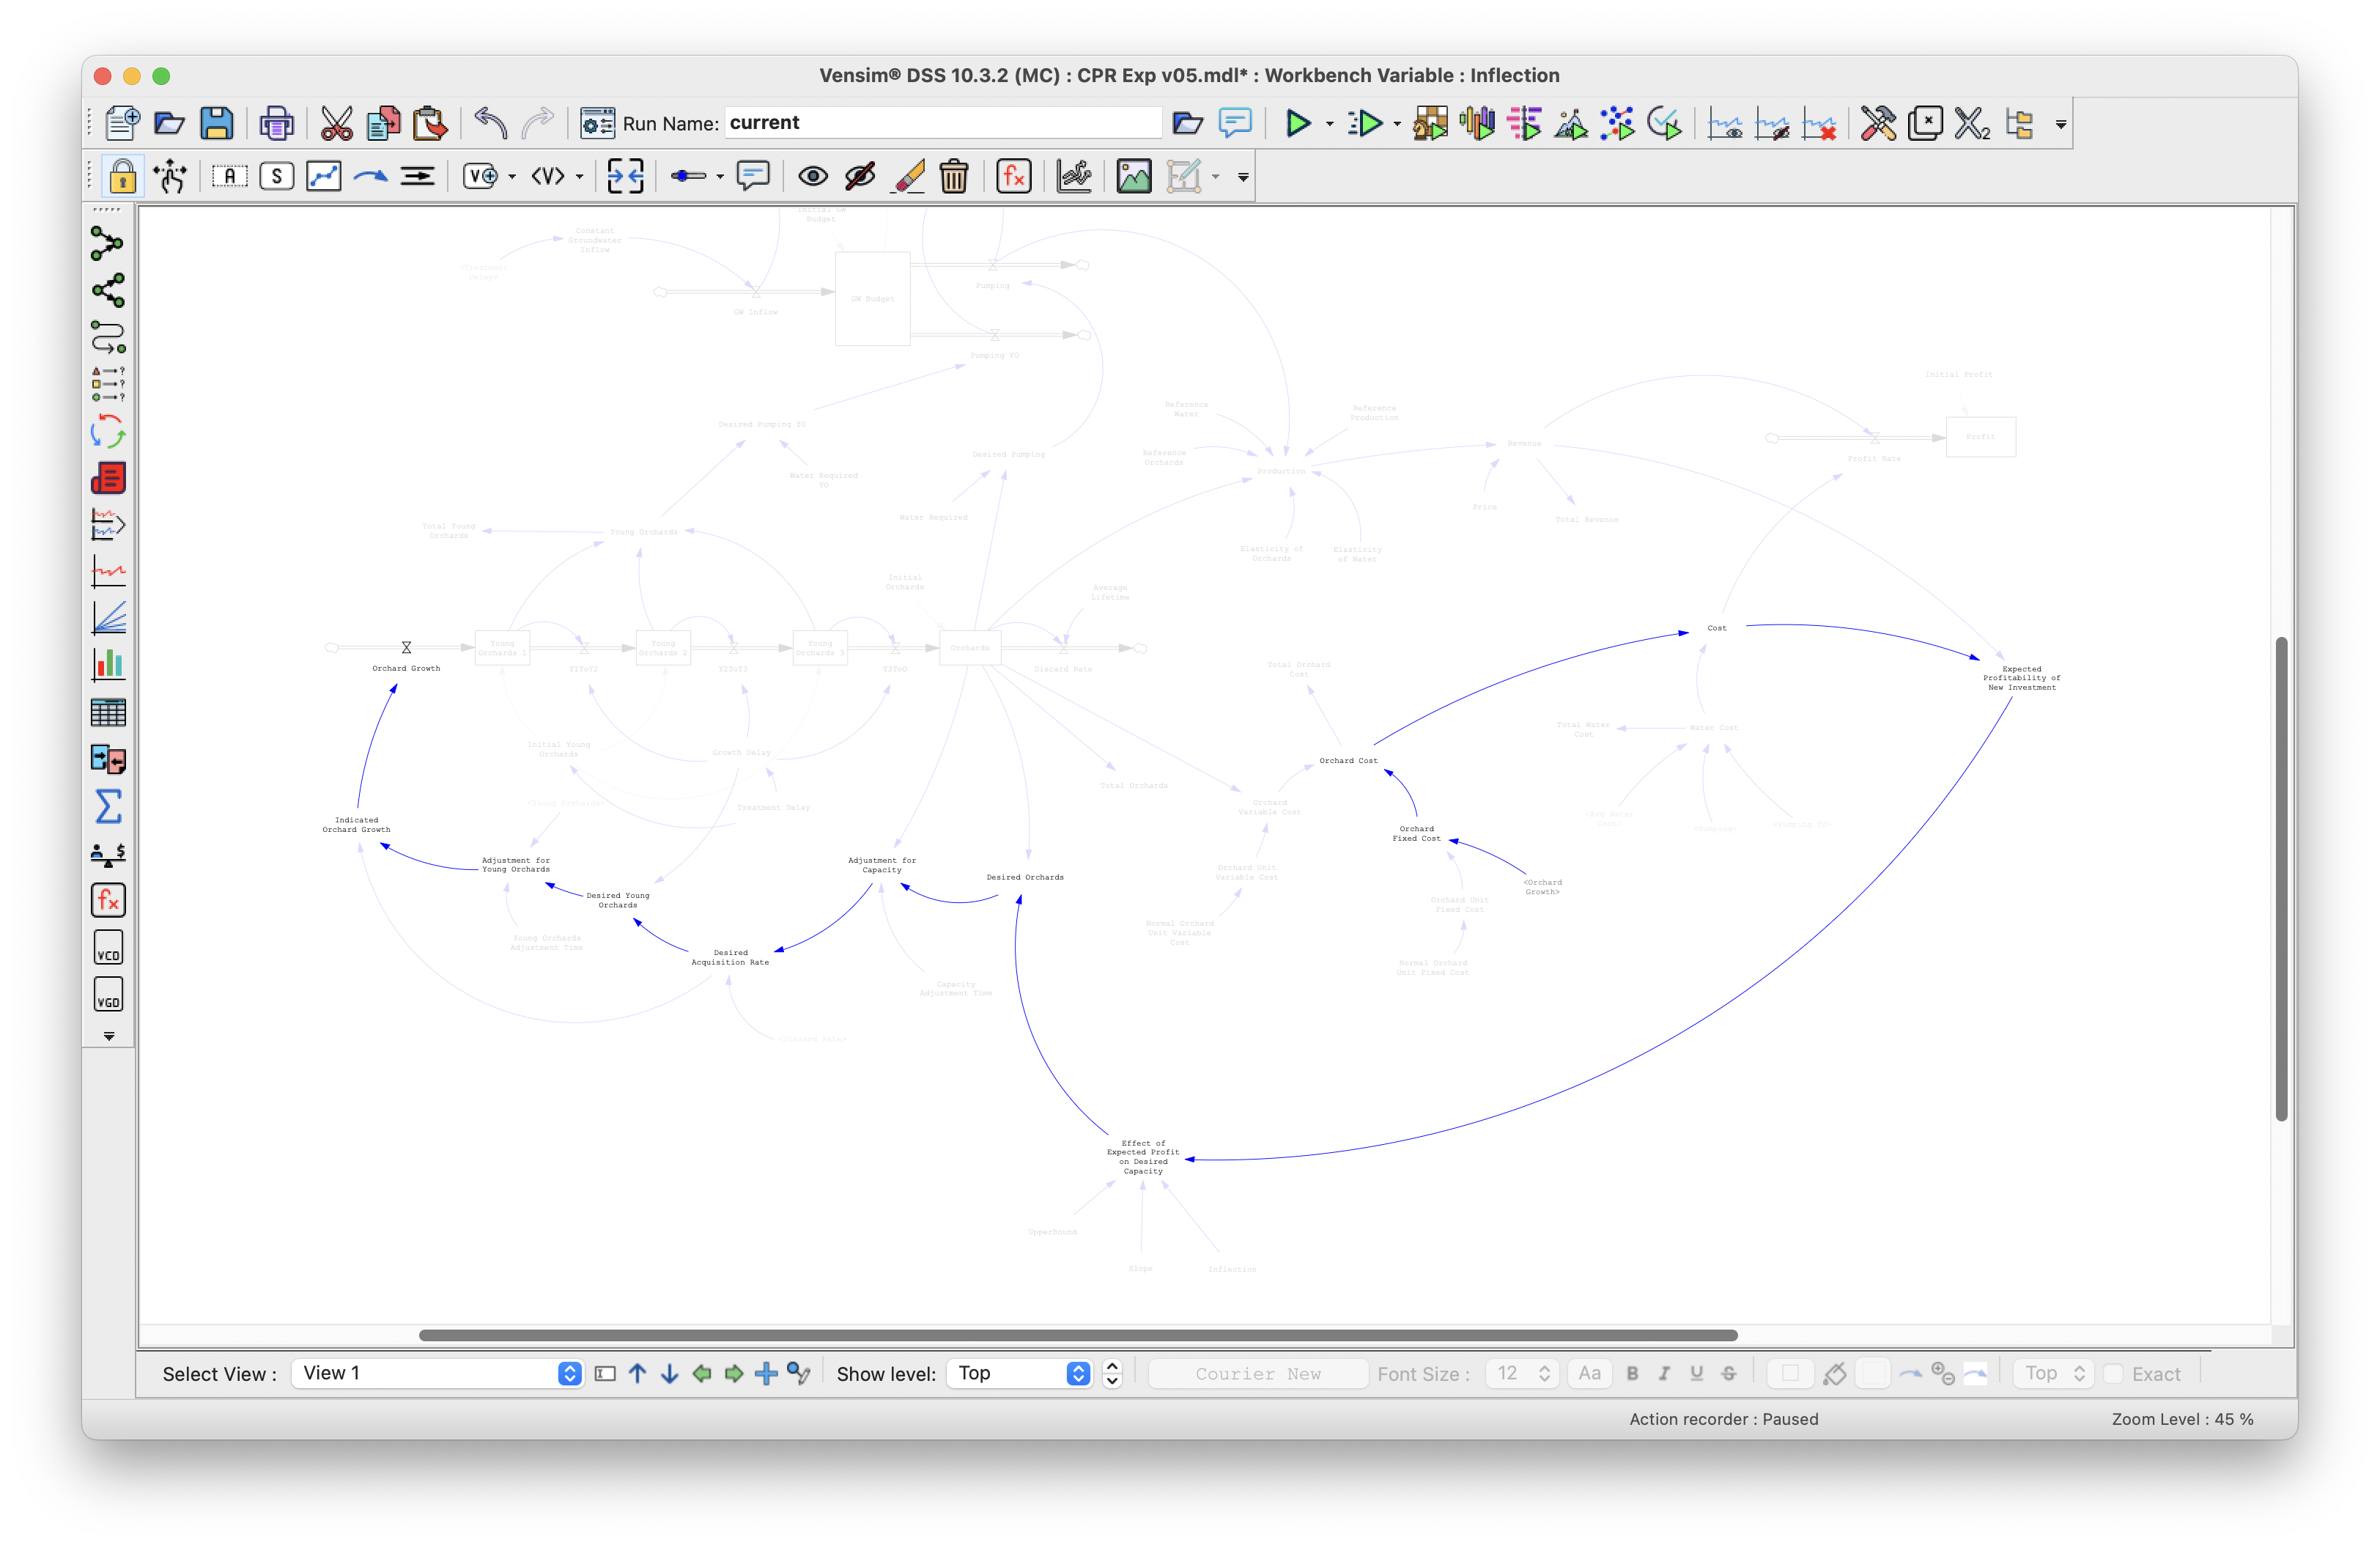Click the horizontal scrollbar of the sketch

tap(1078, 1335)
